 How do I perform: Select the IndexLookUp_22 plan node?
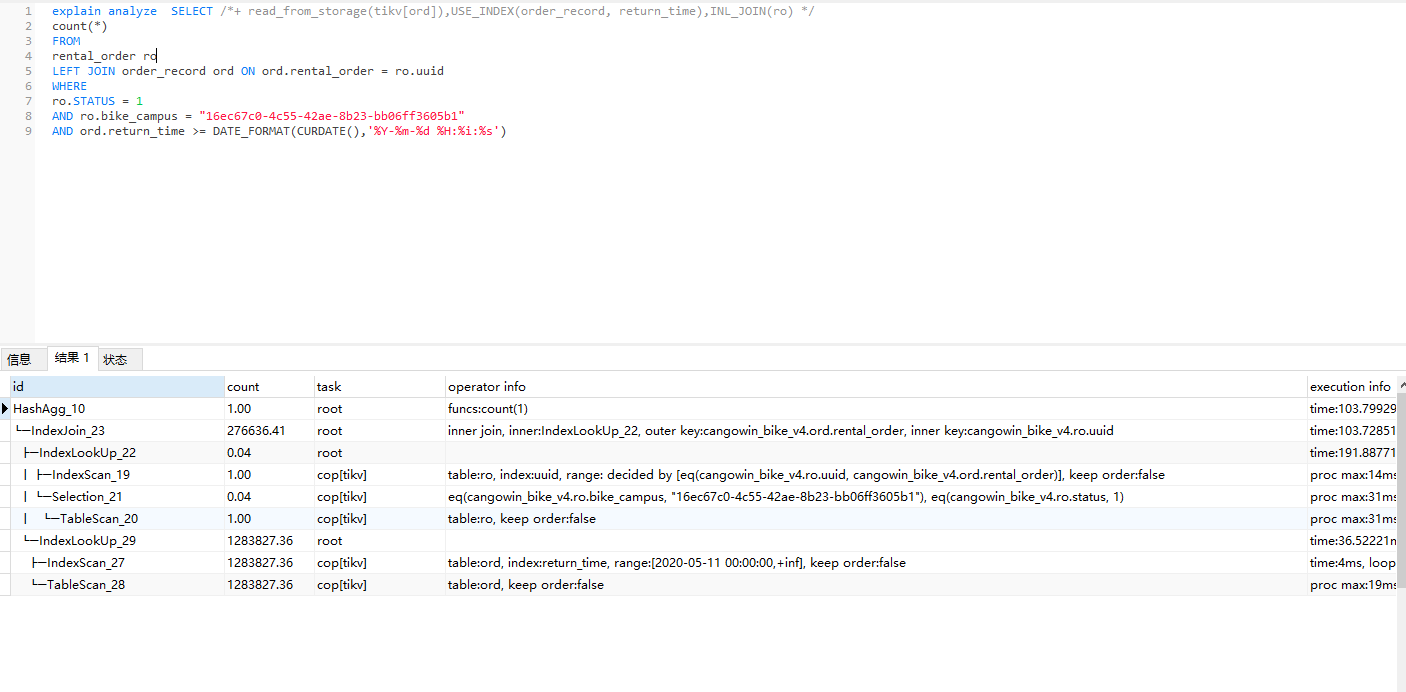click(x=87, y=453)
